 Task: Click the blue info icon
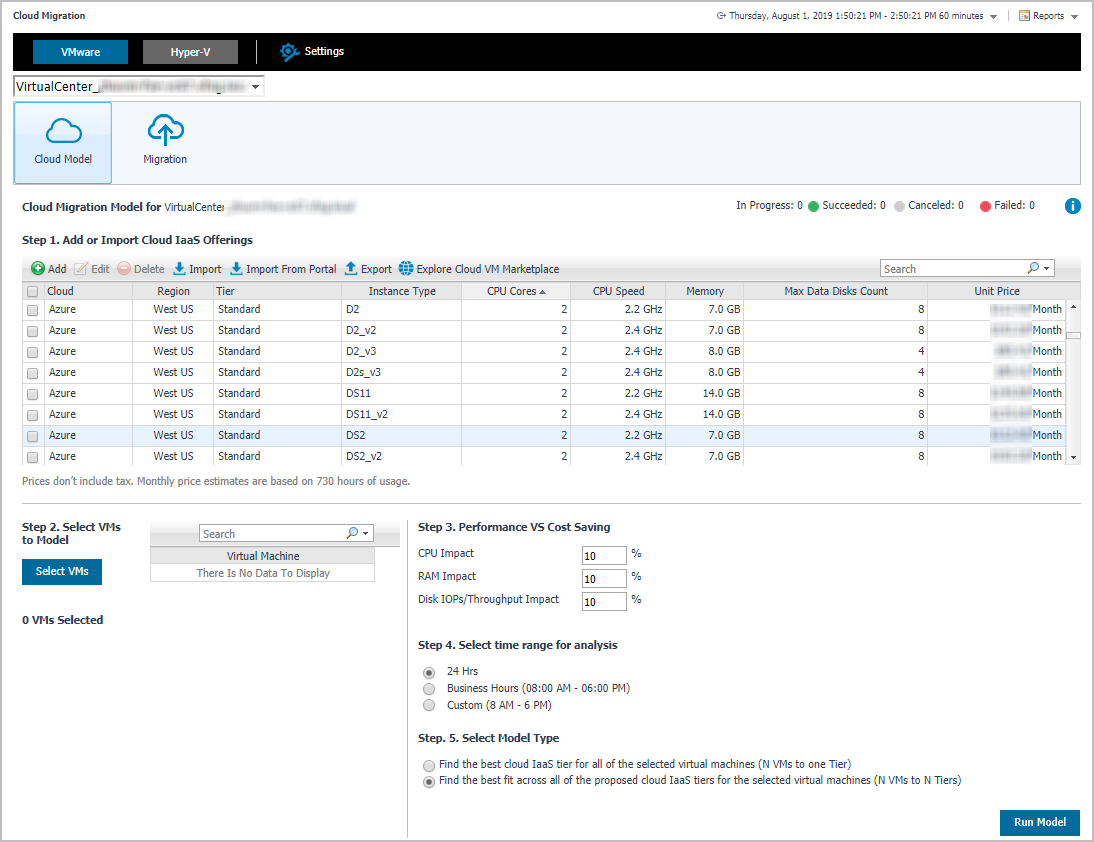pyautogui.click(x=1072, y=206)
